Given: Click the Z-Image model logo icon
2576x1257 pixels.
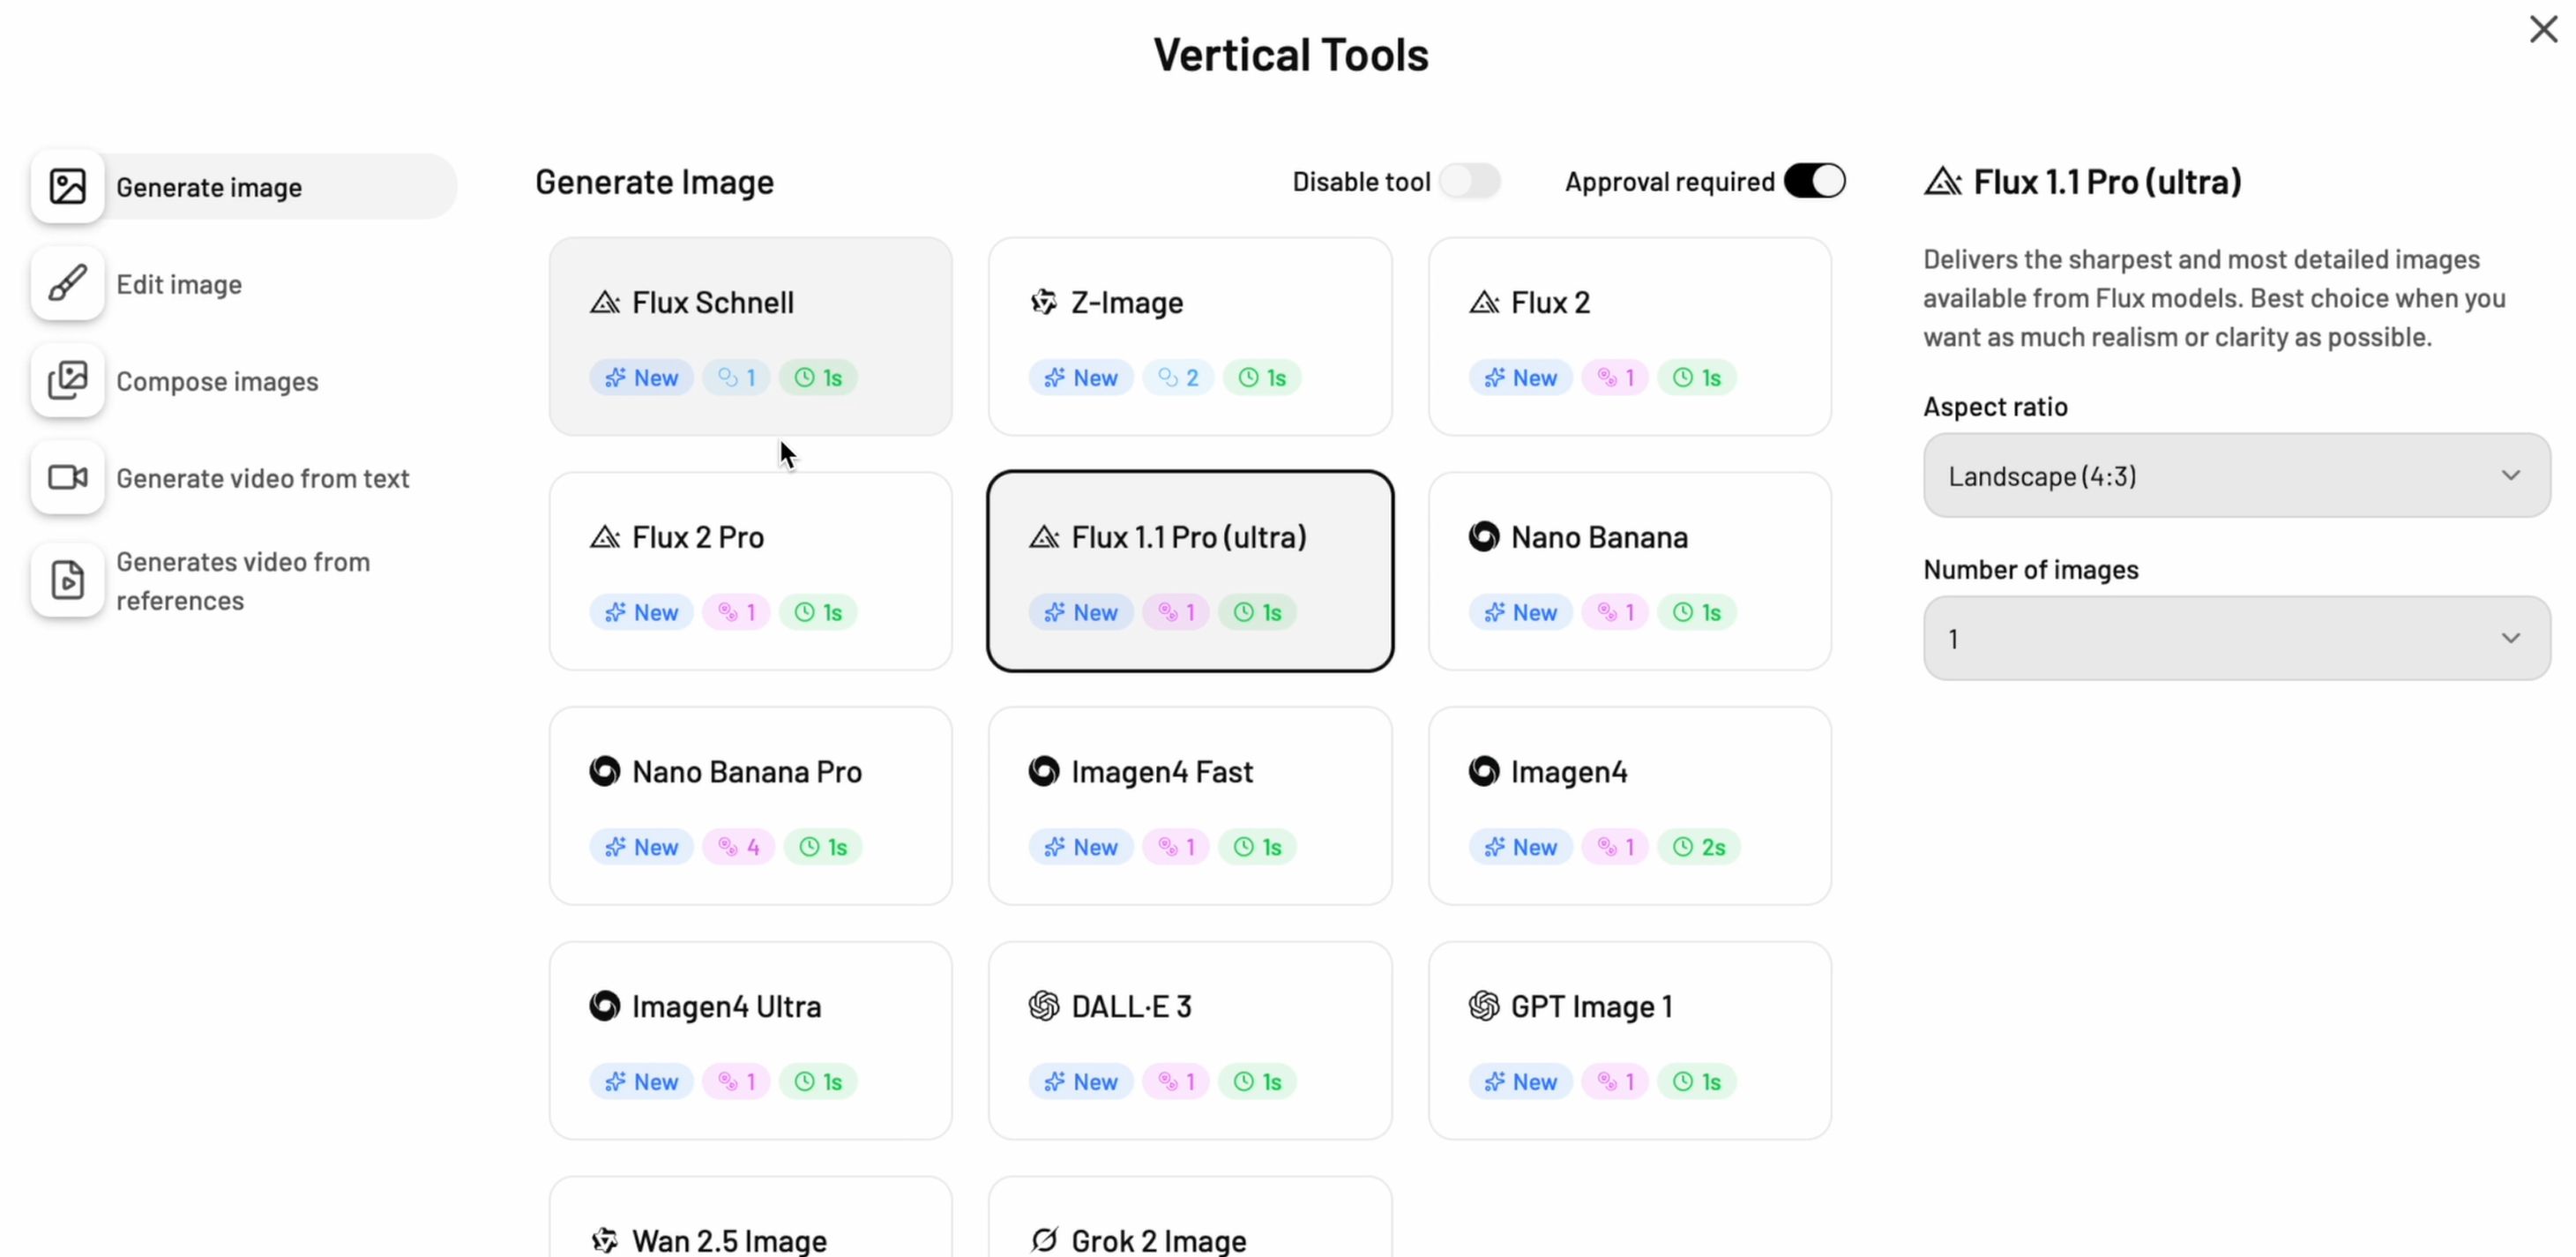Looking at the screenshot, I should (x=1044, y=302).
